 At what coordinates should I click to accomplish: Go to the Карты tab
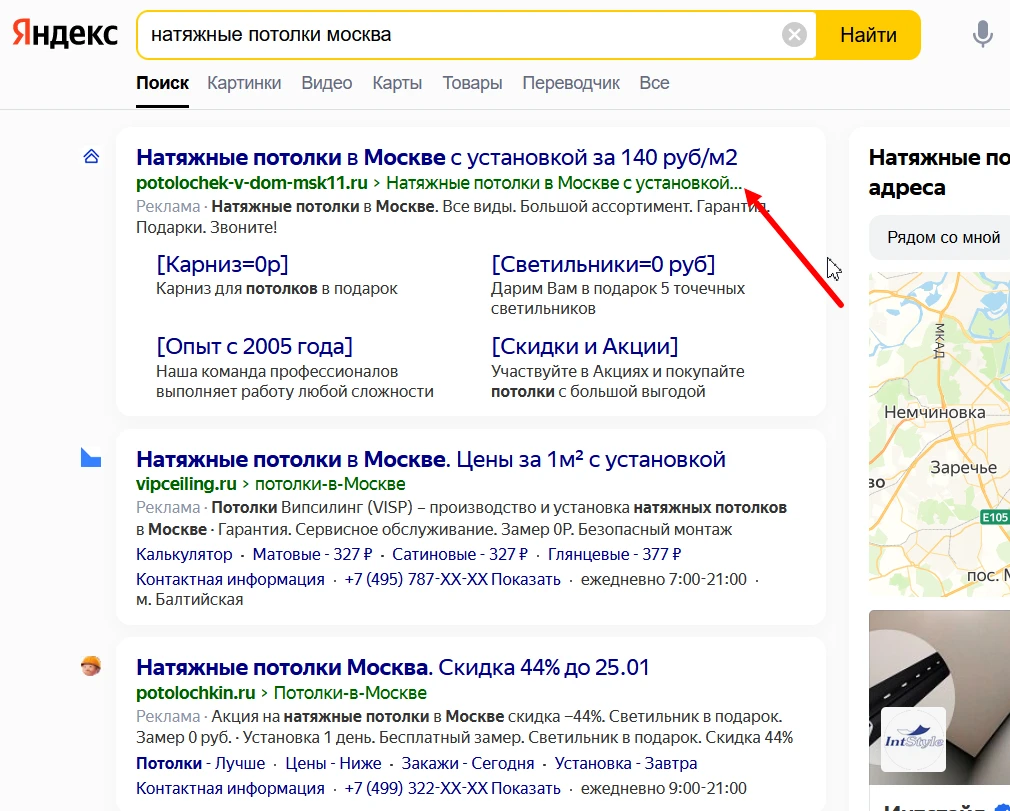pos(397,83)
